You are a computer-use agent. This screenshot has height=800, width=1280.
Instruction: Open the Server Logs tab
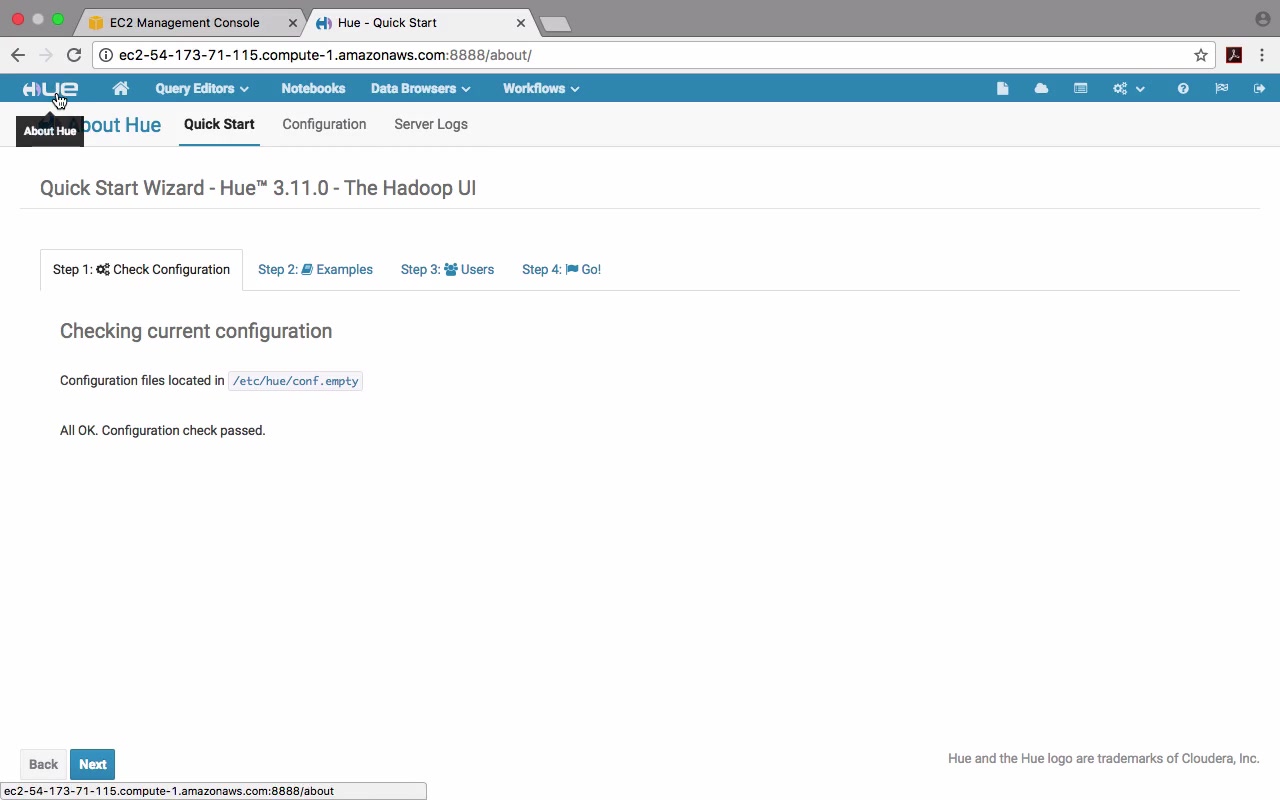click(x=431, y=124)
